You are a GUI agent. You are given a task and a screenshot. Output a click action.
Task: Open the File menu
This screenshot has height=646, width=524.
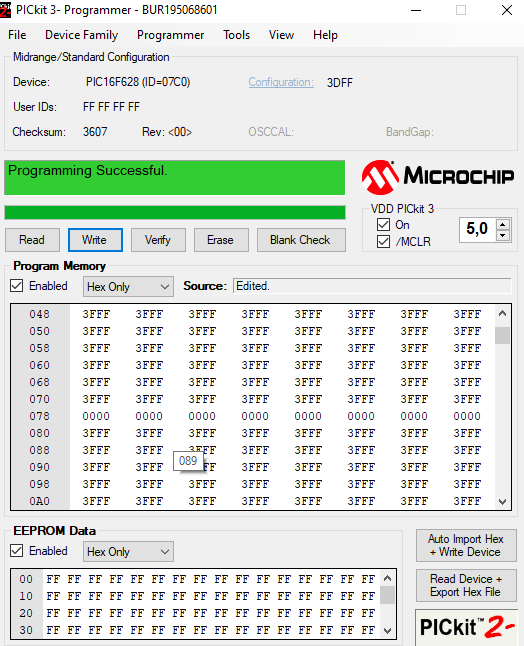17,35
